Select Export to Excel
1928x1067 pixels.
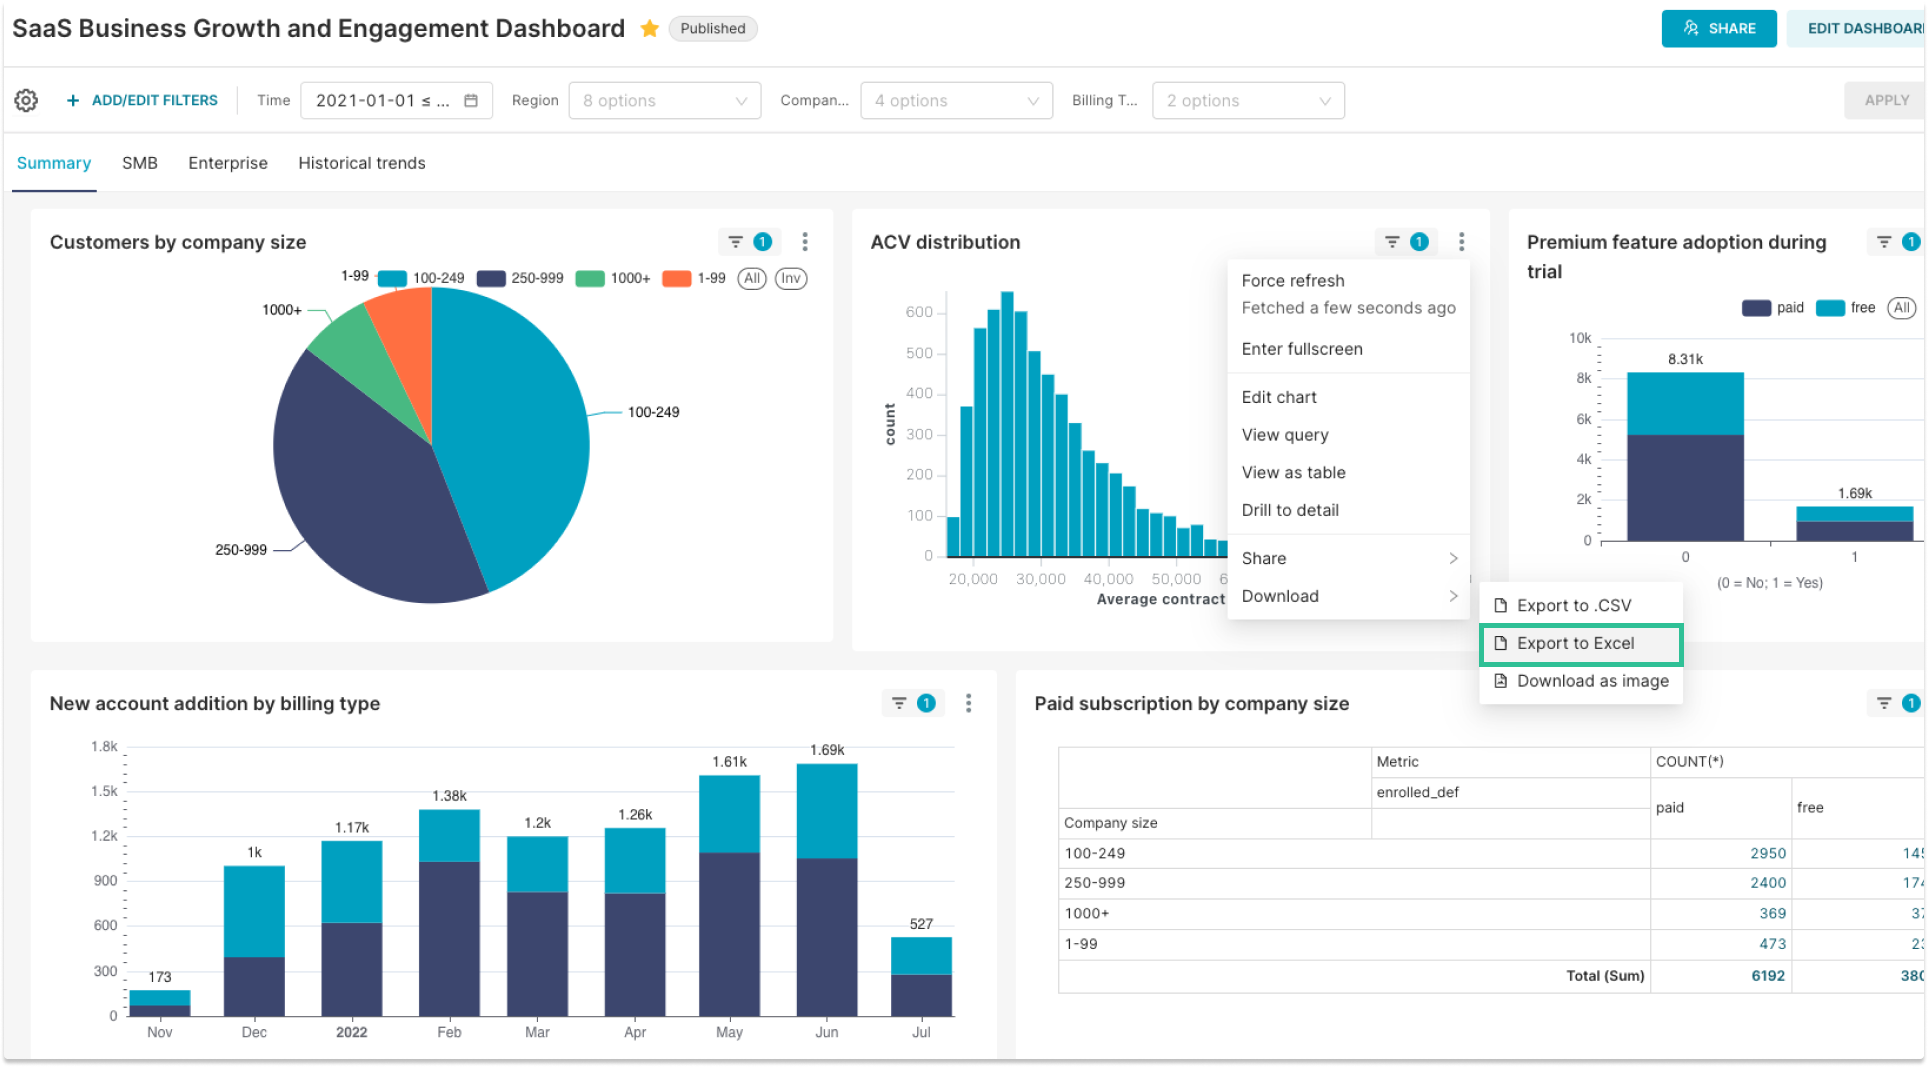1575,643
